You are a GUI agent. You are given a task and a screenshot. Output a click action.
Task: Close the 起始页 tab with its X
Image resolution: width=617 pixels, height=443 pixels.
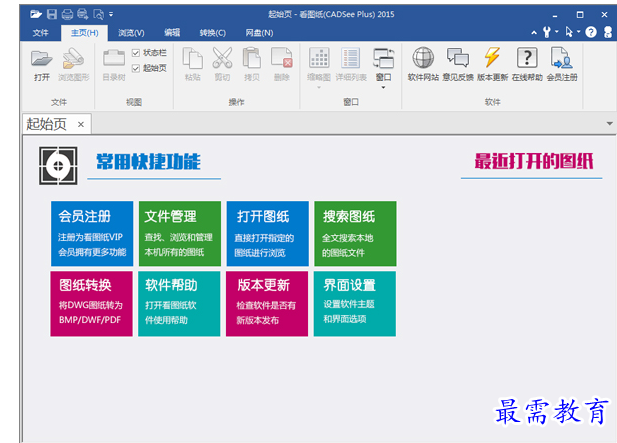coord(81,125)
